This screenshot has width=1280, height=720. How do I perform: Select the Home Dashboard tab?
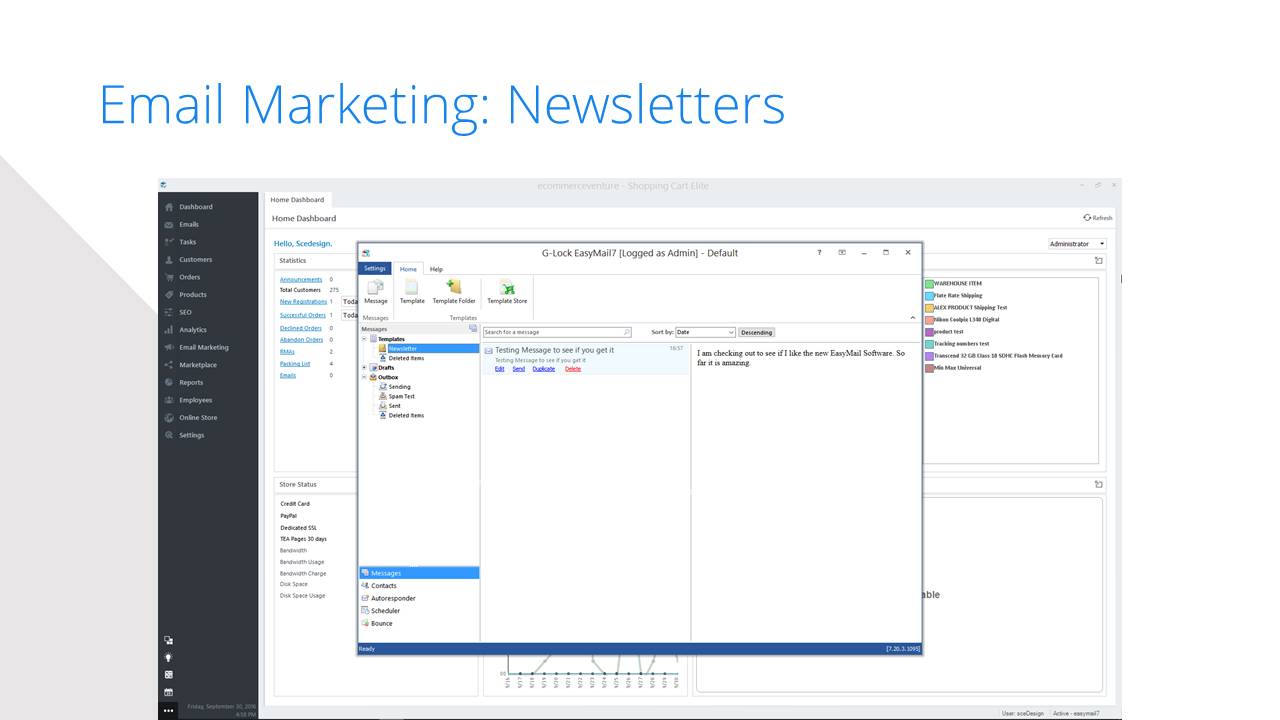[297, 199]
